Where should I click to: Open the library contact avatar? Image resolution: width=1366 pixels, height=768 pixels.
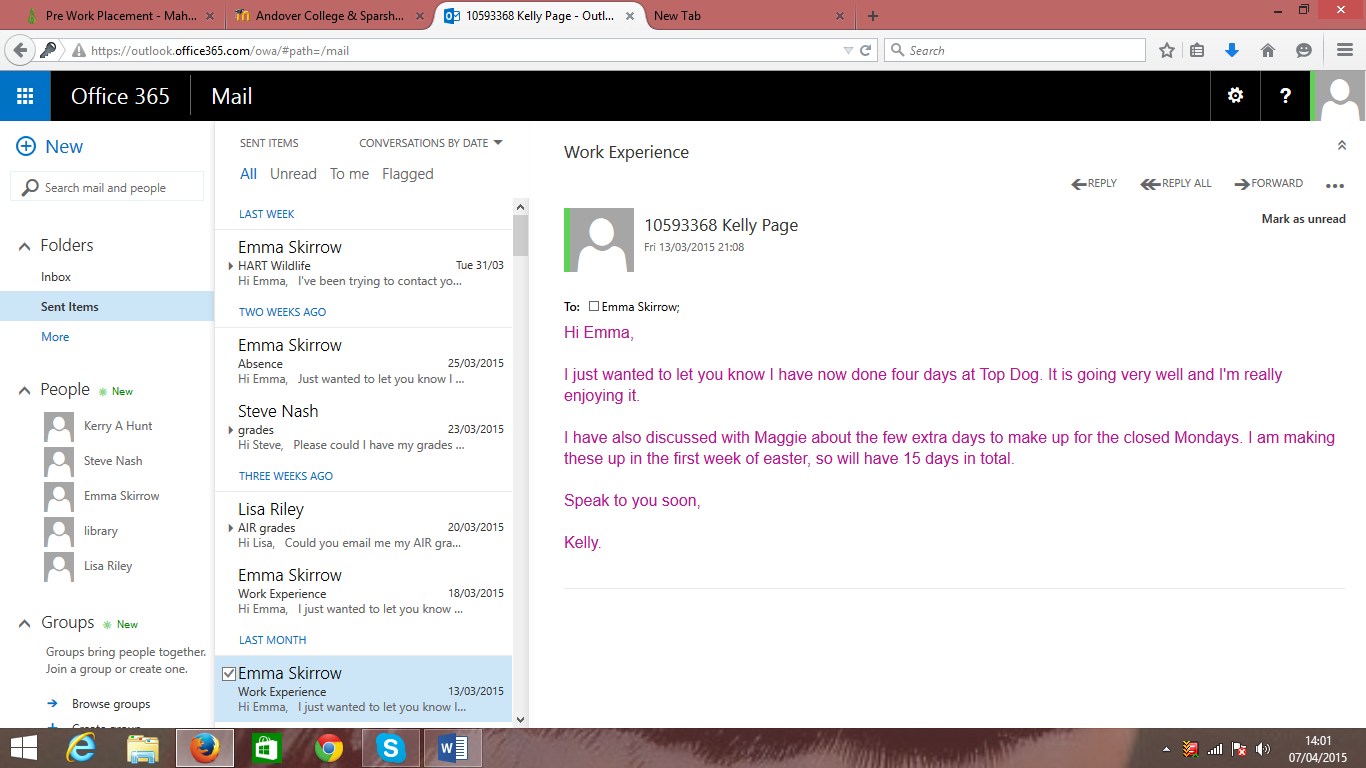point(59,531)
